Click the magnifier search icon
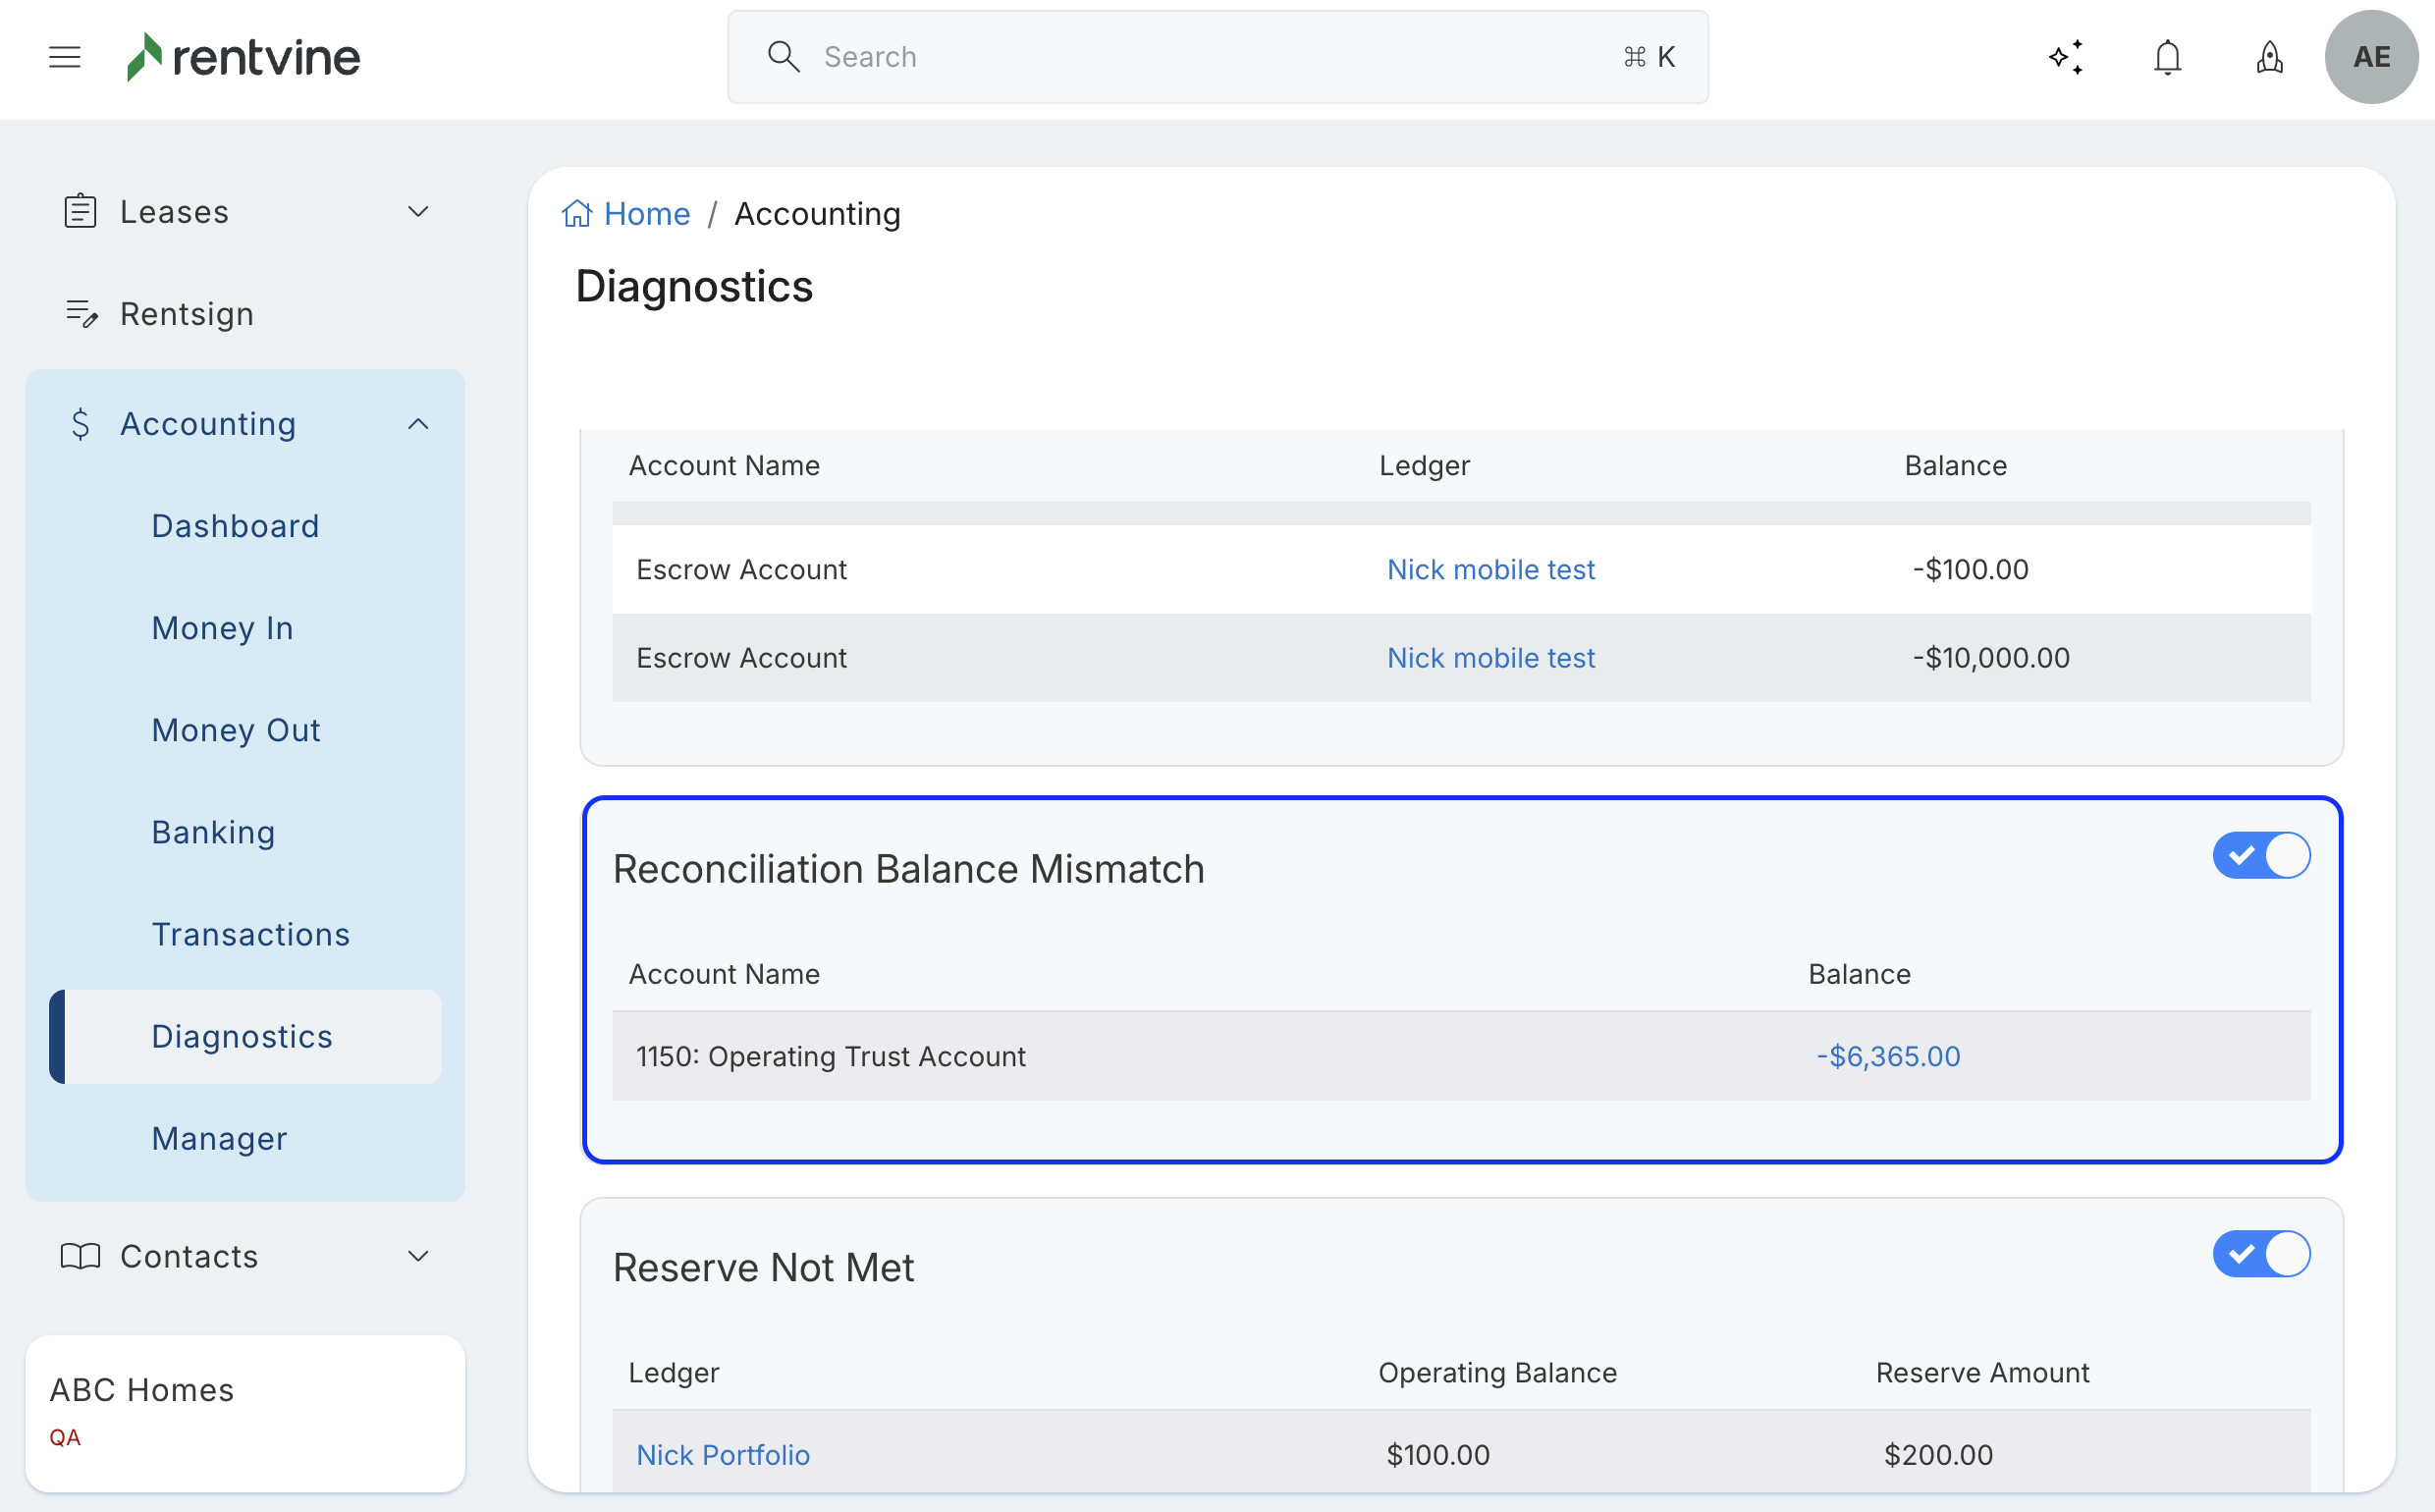This screenshot has height=1512, width=2435. (783, 57)
